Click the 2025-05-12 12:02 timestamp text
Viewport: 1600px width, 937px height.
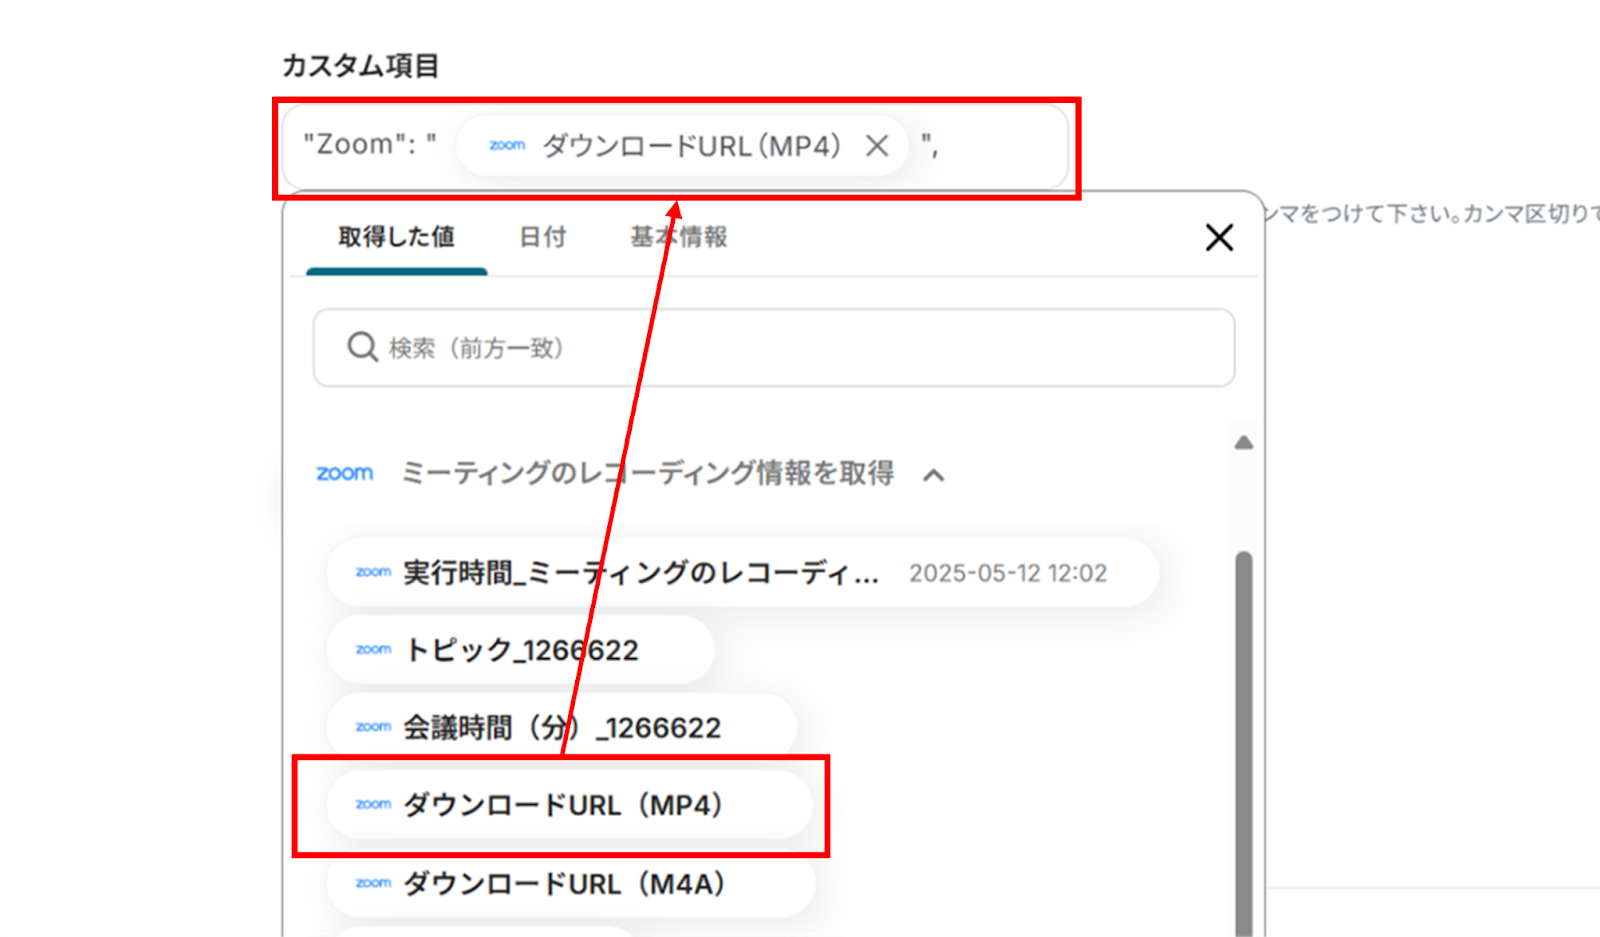tap(1008, 573)
